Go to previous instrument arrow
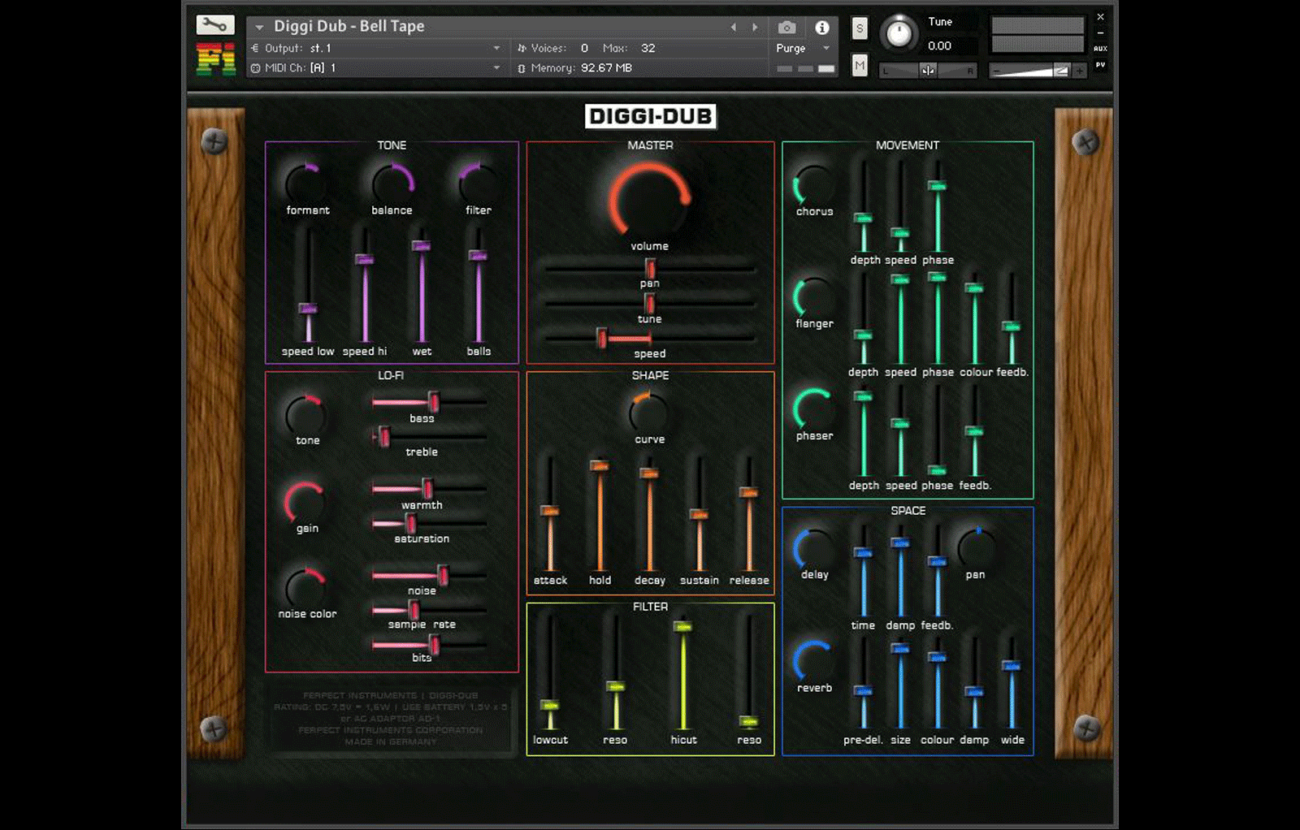 coord(733,28)
